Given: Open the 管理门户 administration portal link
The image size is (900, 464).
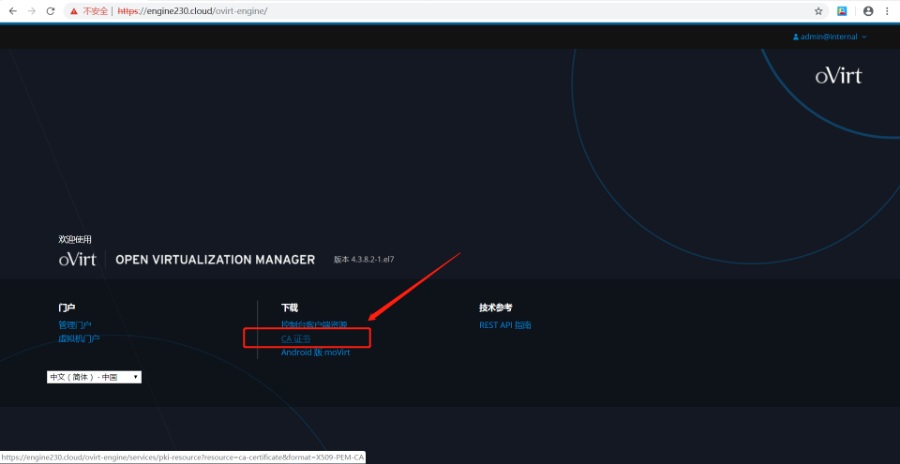Looking at the screenshot, I should pyautogui.click(x=75, y=325).
